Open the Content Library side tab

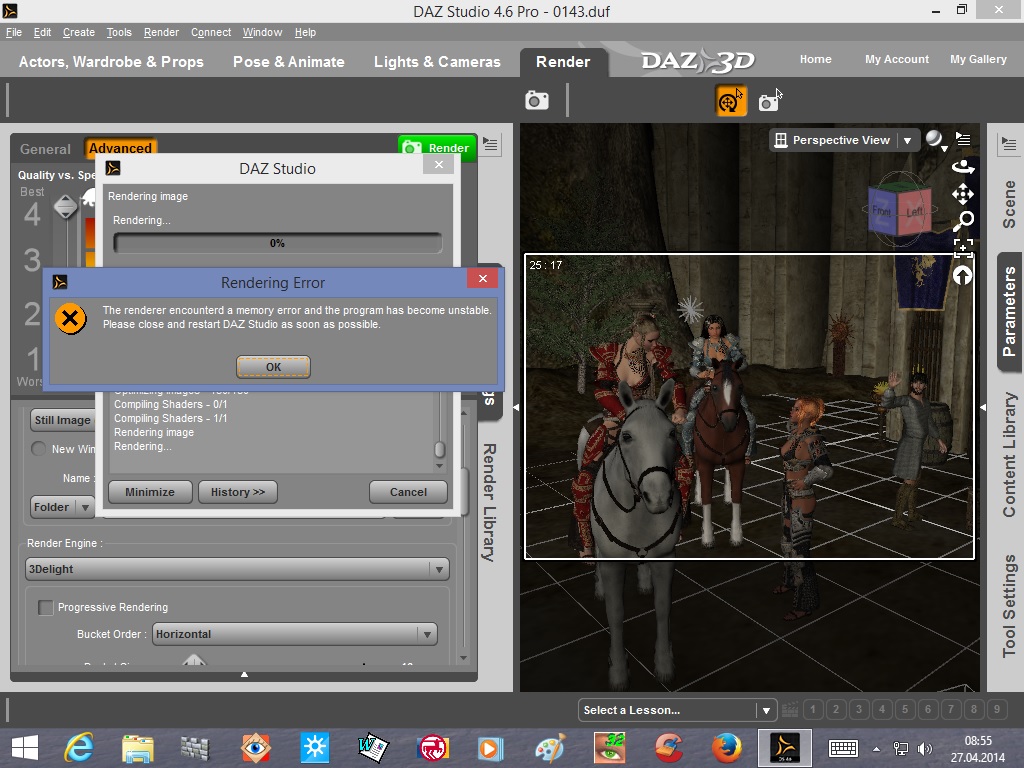click(1010, 455)
